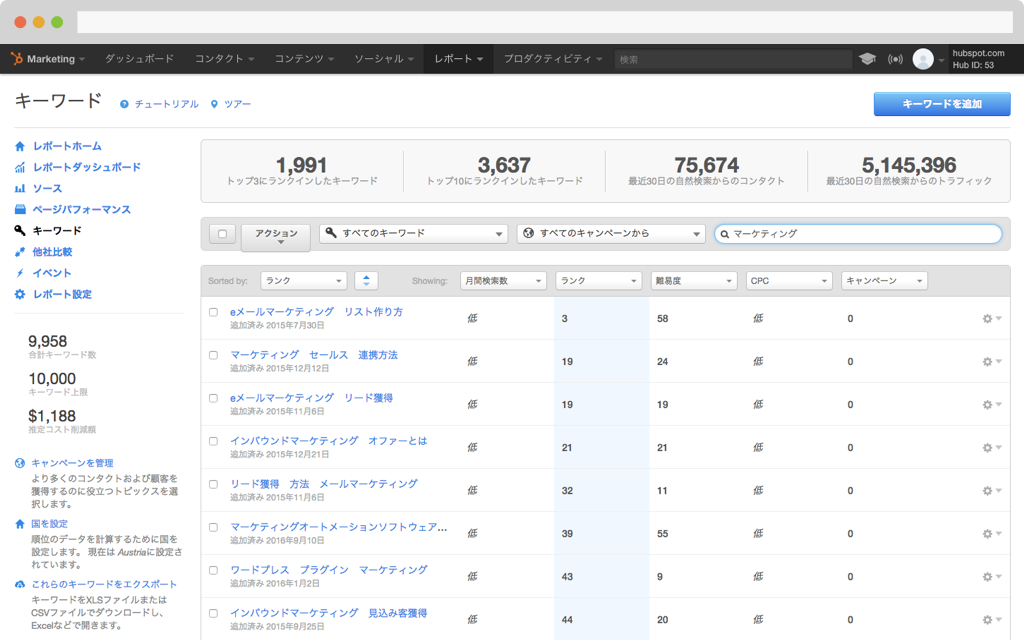Open the user avatar menu
The width and height of the screenshot is (1024, 640).
click(x=923, y=59)
